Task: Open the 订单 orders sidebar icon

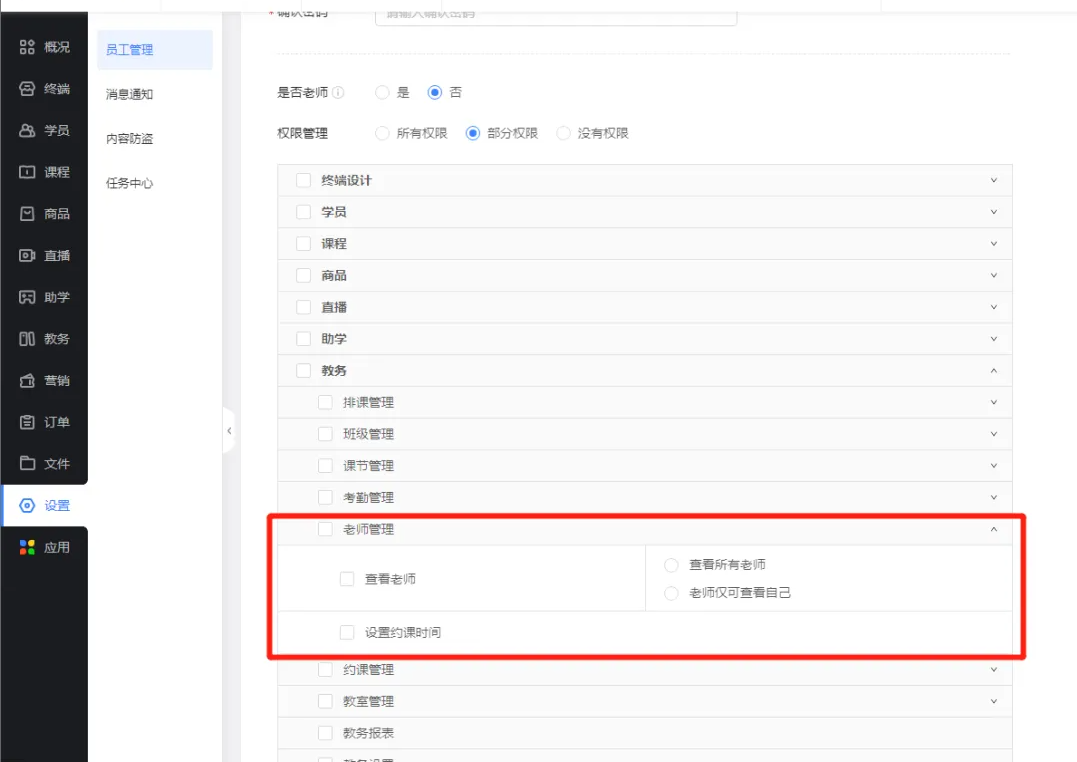Action: click(27, 422)
